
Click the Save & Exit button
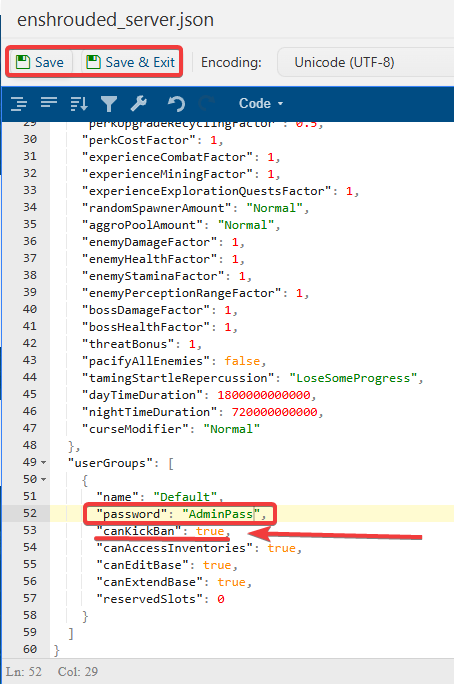tap(130, 62)
